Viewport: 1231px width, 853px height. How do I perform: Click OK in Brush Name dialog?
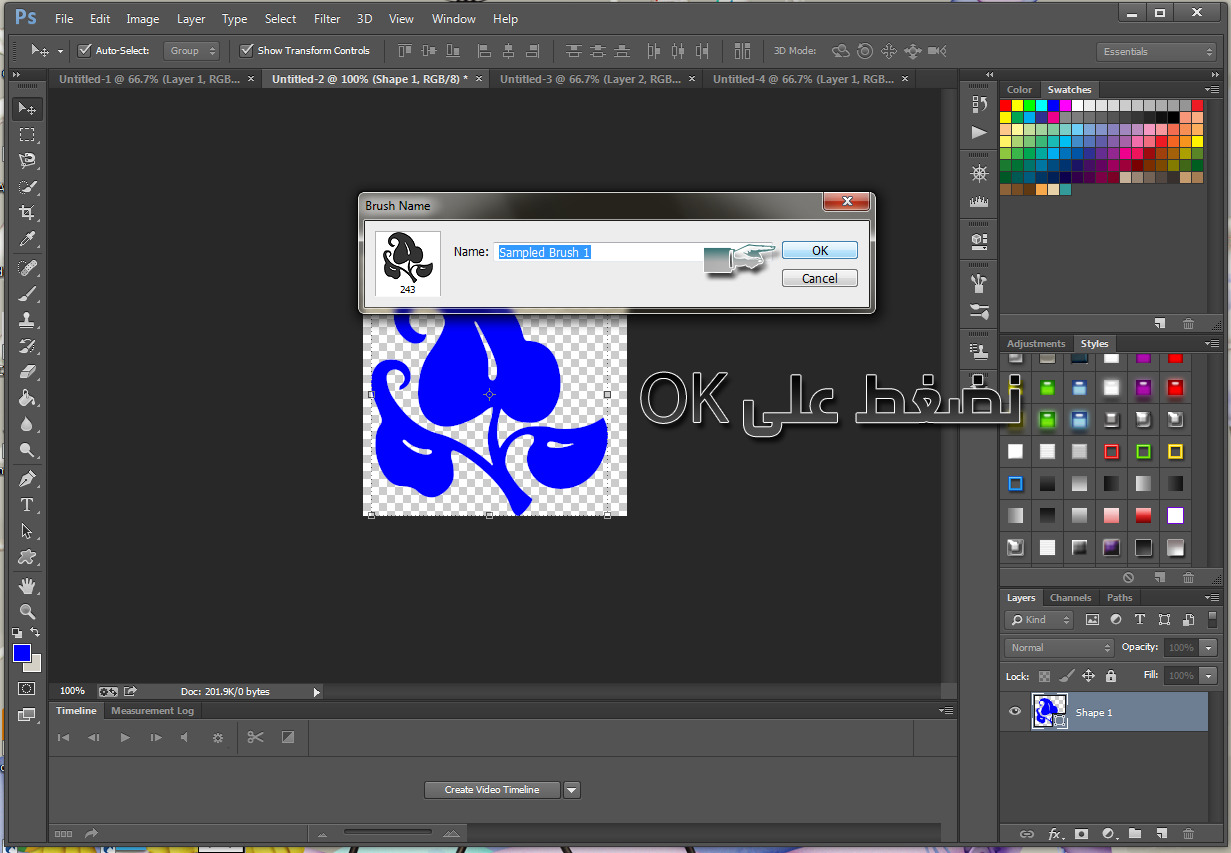point(819,250)
